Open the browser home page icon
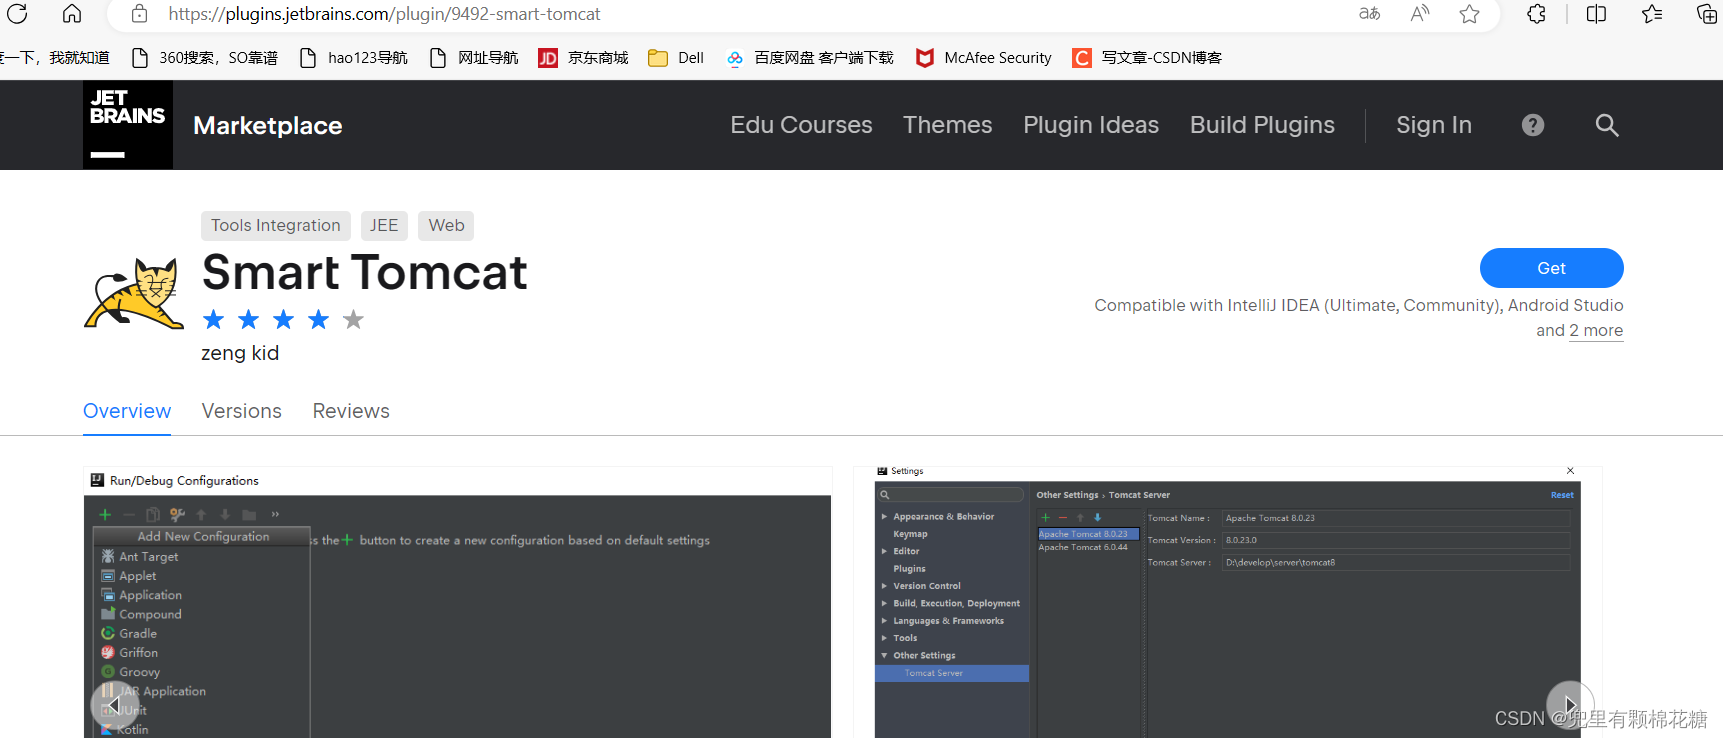 [72, 13]
